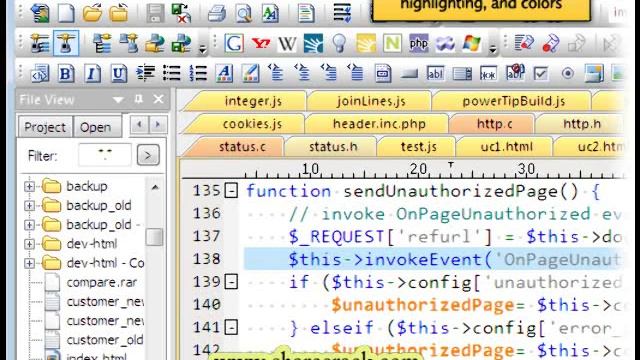Insert an HTML radio button element icon
The image size is (640, 360).
567,73
